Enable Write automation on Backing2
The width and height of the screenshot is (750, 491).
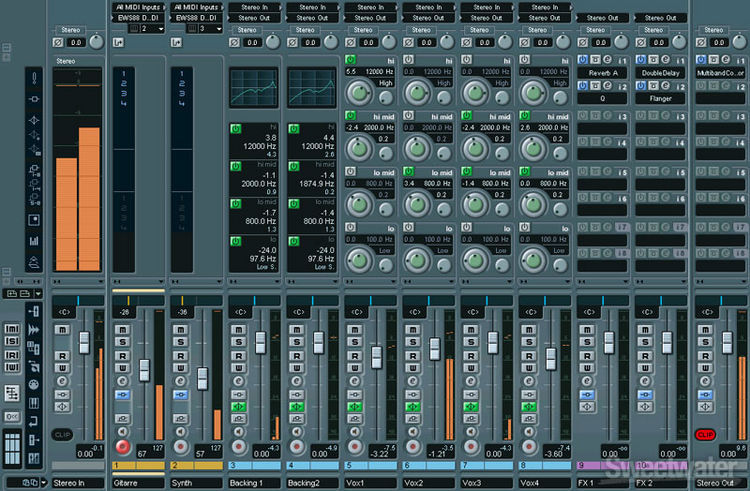coord(297,368)
